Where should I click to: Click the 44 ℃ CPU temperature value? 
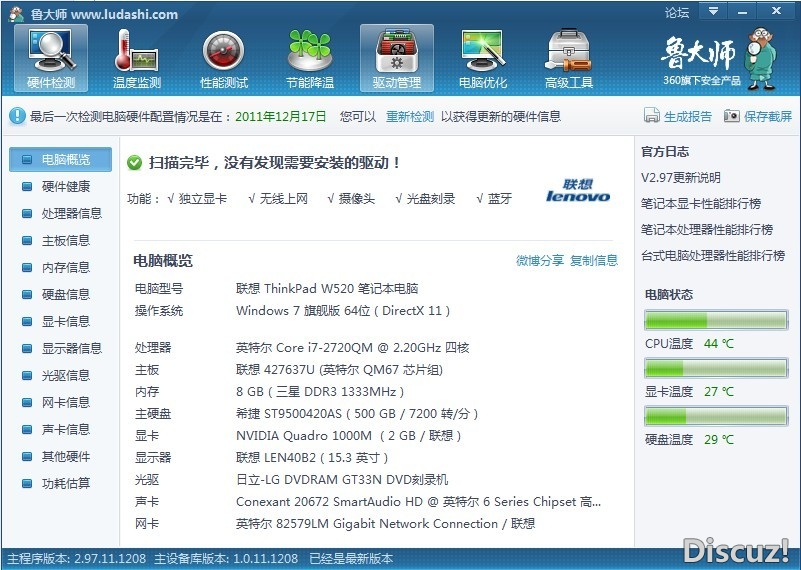click(719, 344)
